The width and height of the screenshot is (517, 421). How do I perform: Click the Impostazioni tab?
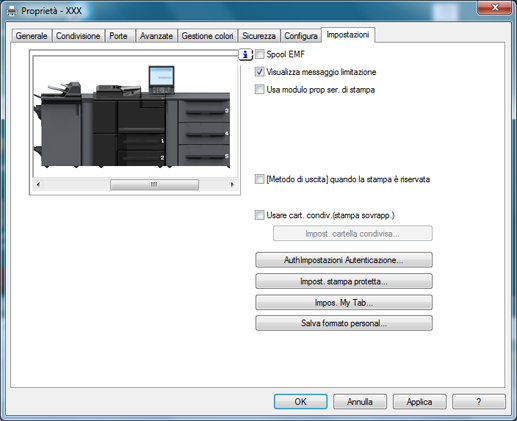(348, 35)
